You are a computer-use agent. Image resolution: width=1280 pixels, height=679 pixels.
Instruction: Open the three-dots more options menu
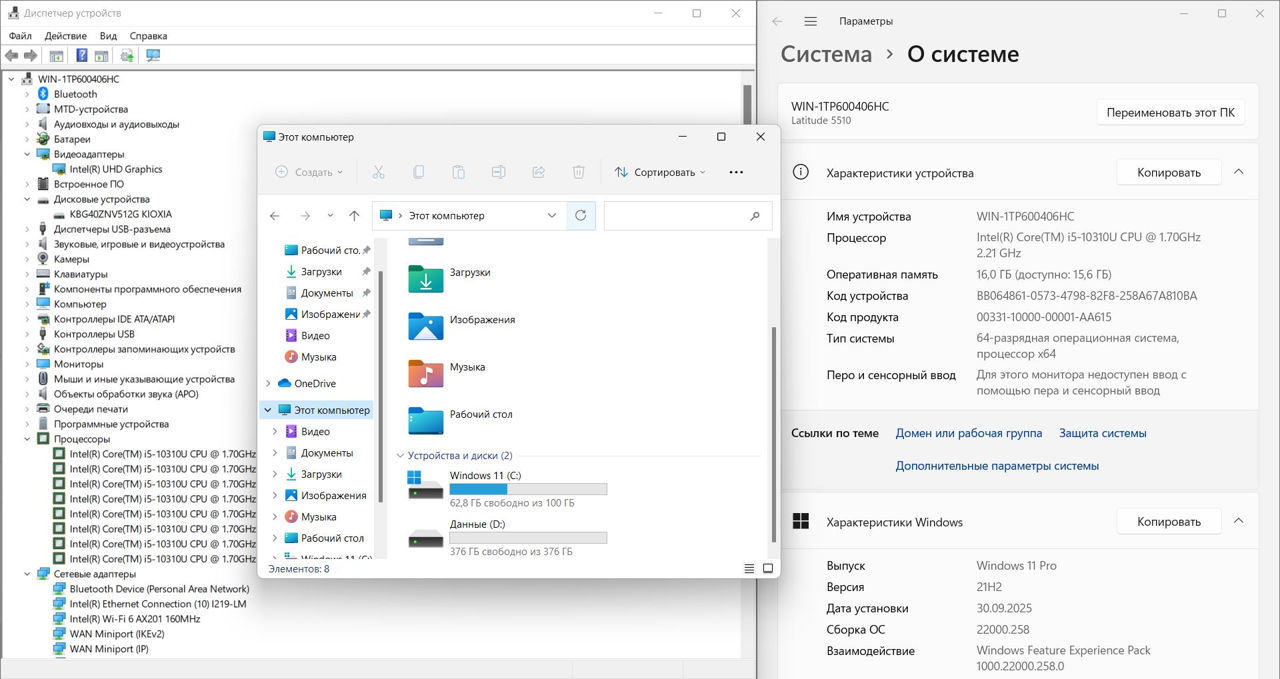(736, 172)
